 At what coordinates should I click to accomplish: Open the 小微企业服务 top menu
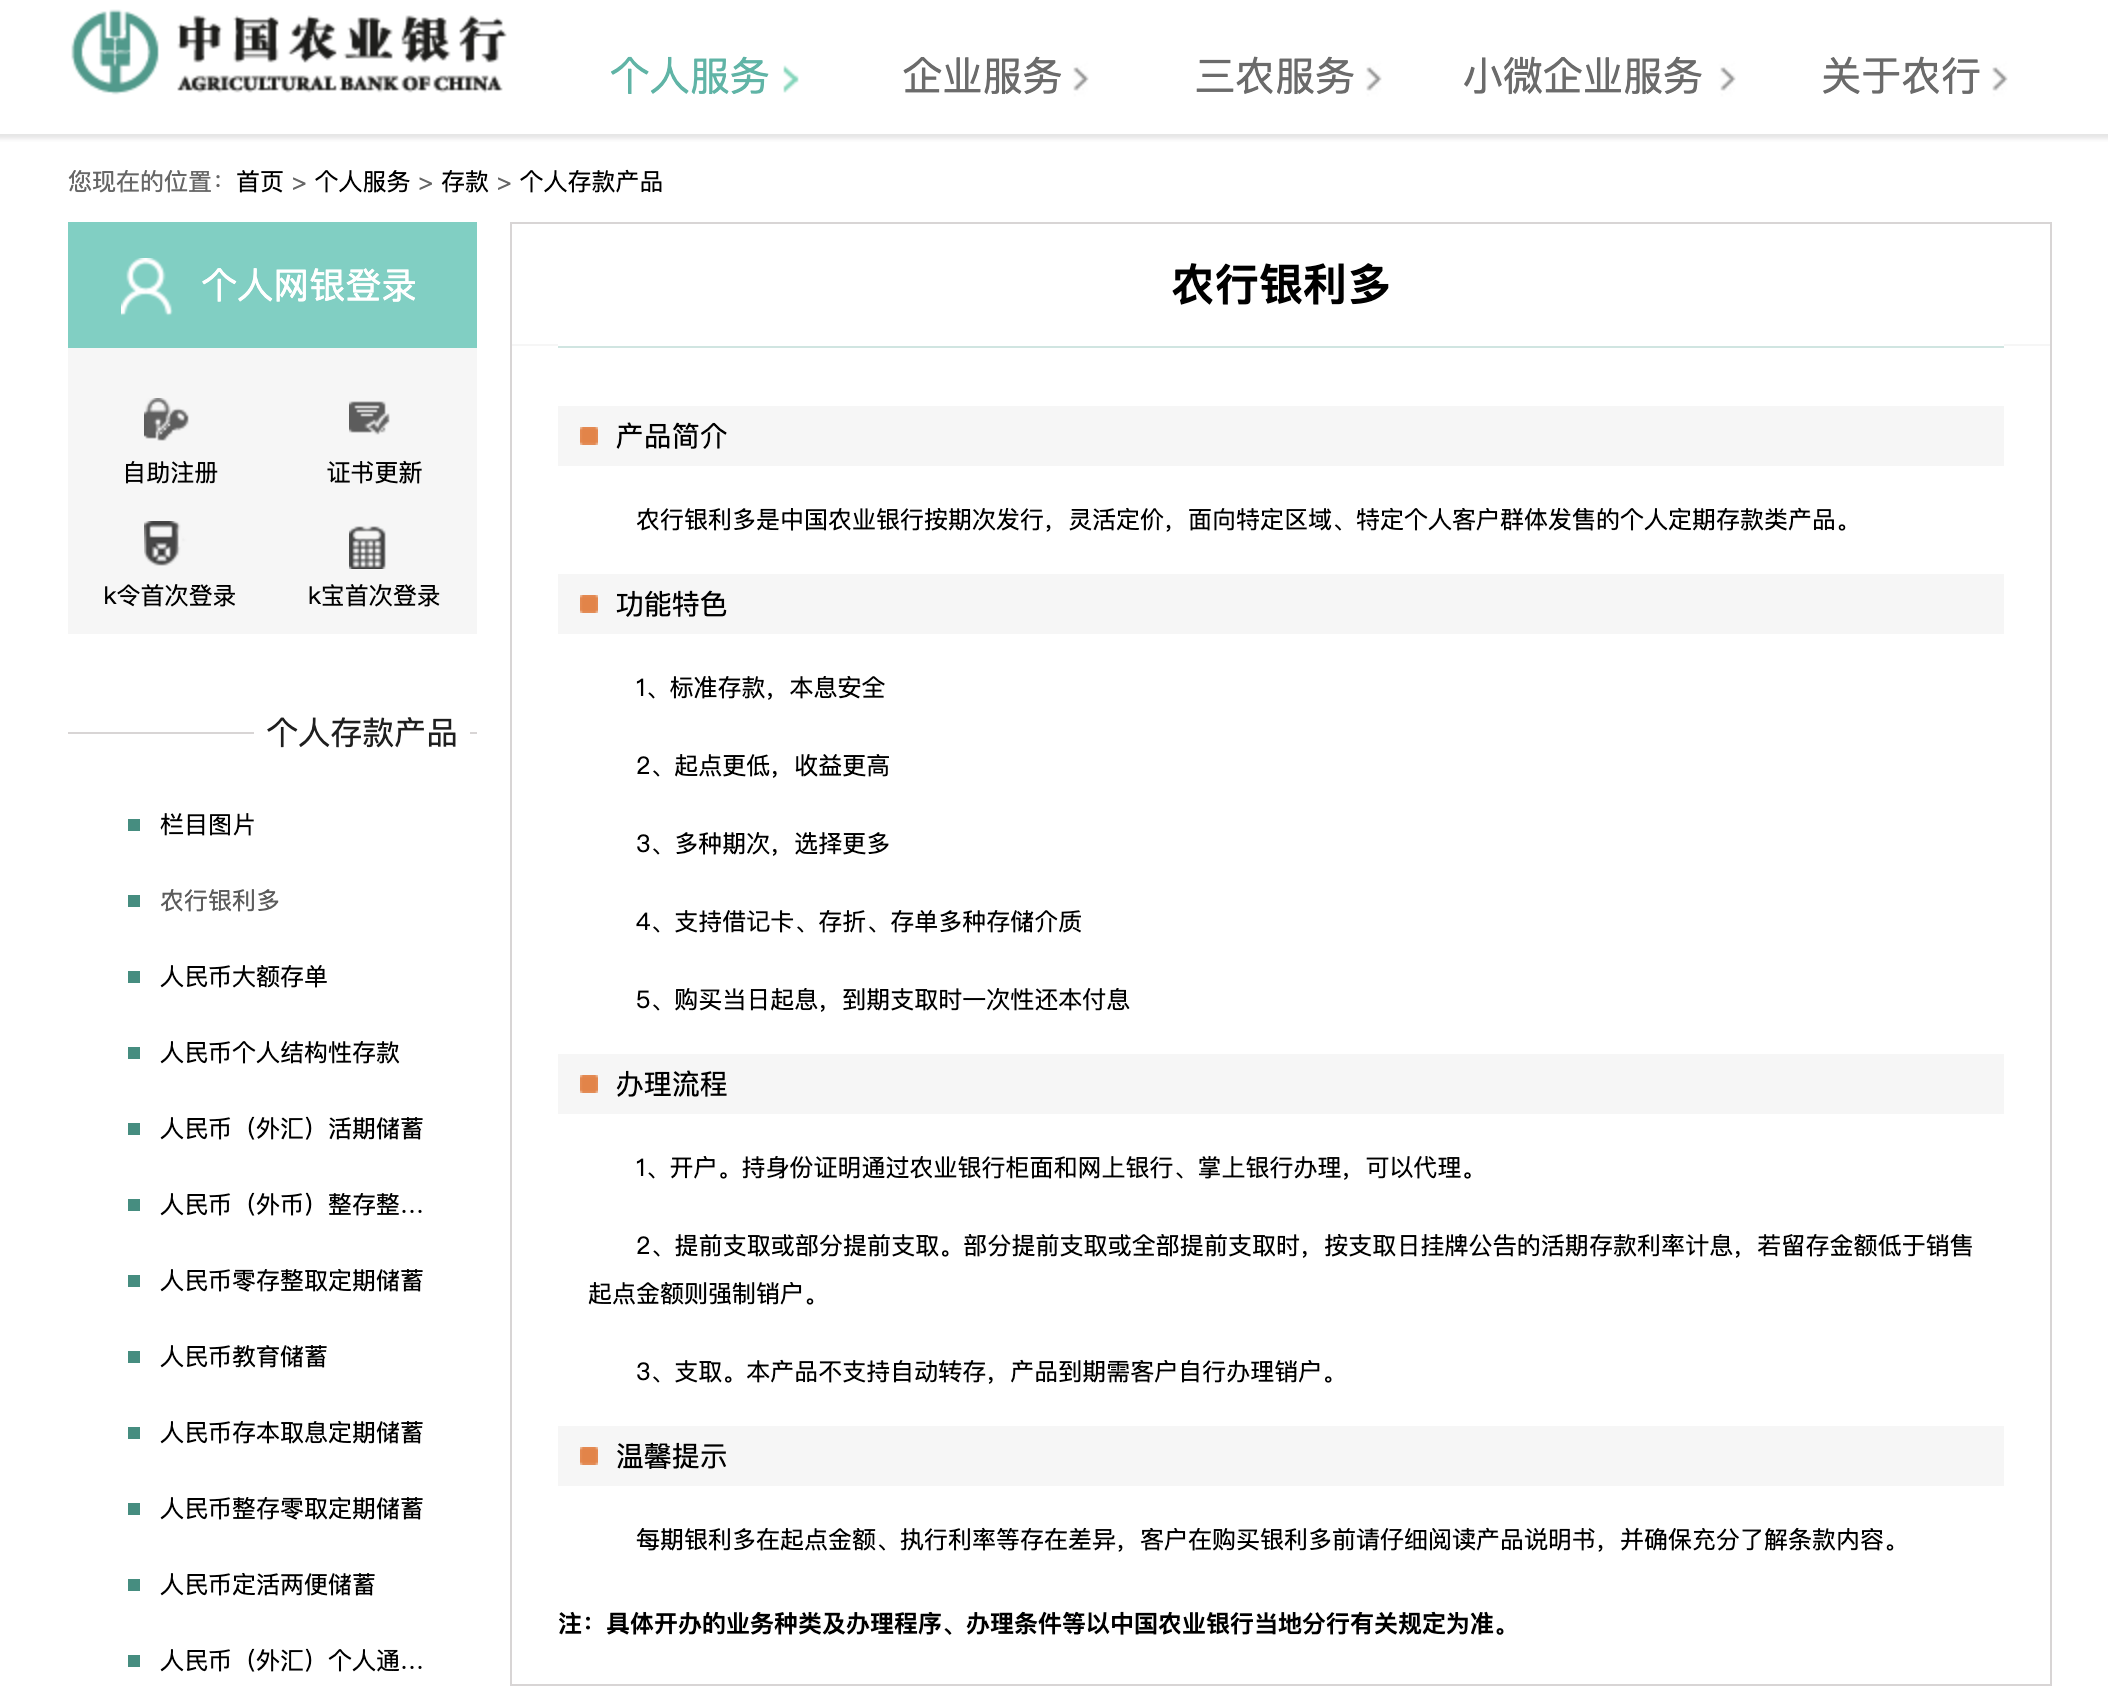tap(1583, 77)
